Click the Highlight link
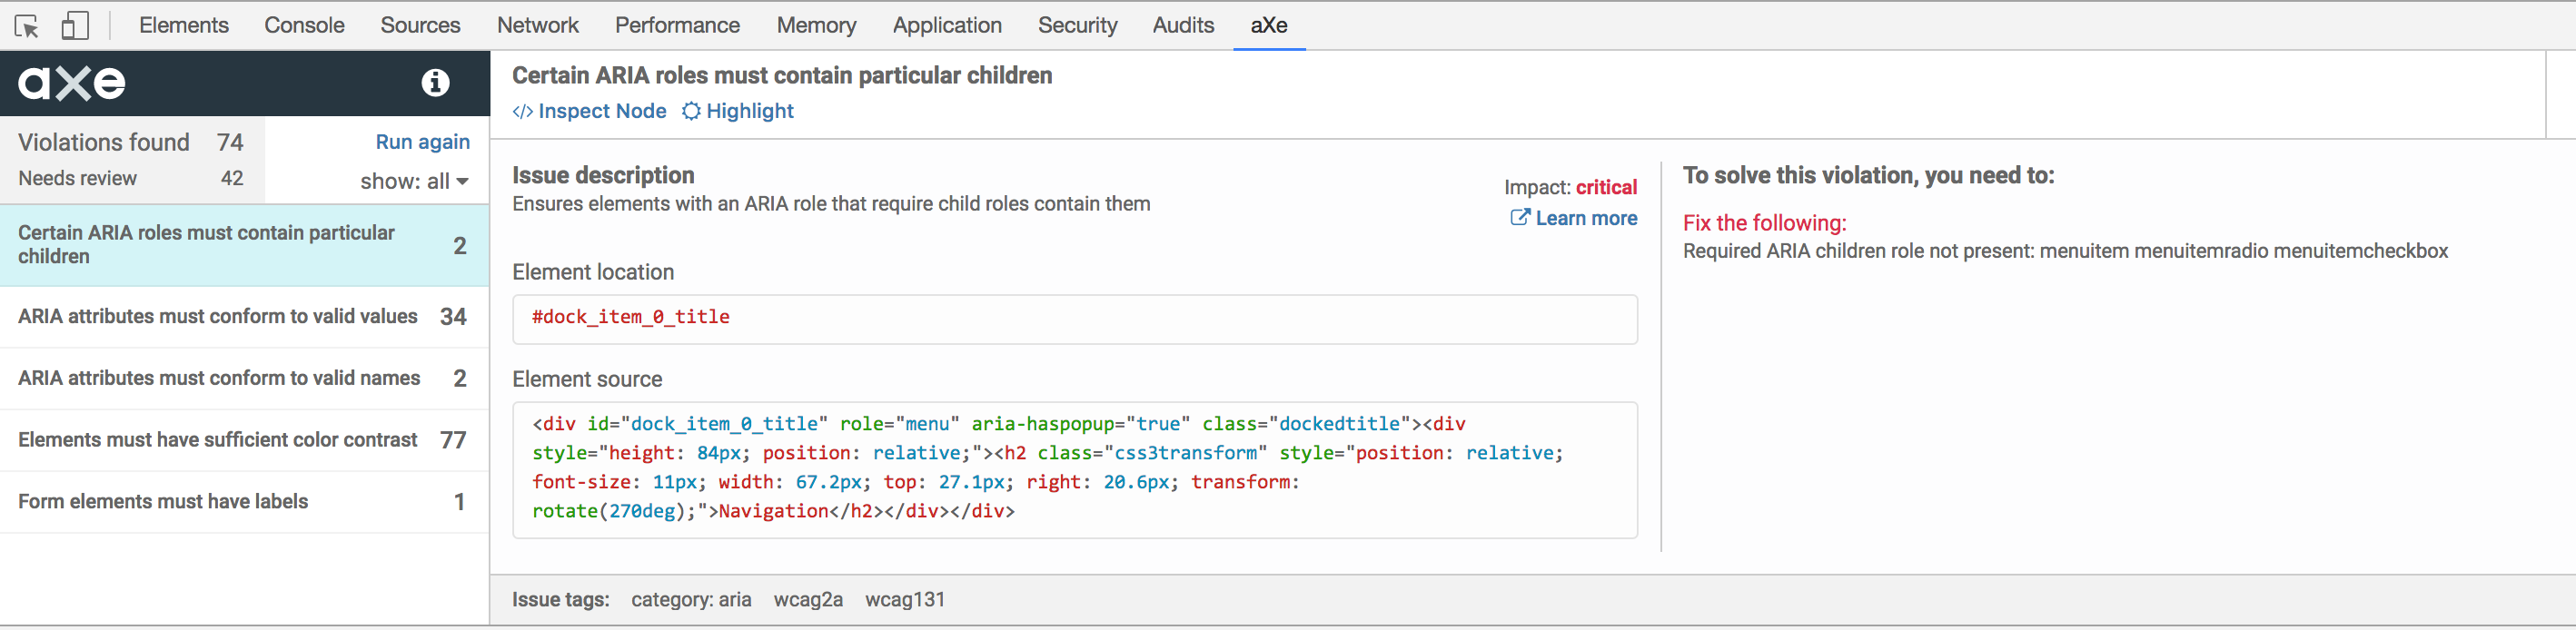Screen dimensions: 2576x630 (750, 111)
